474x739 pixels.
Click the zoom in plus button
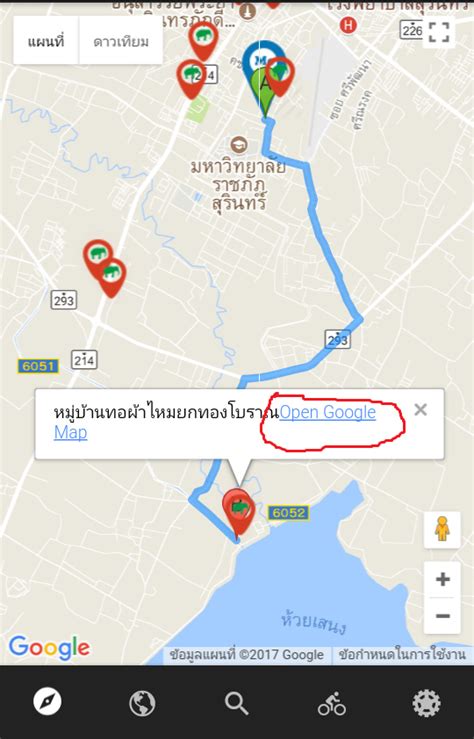pos(442,579)
